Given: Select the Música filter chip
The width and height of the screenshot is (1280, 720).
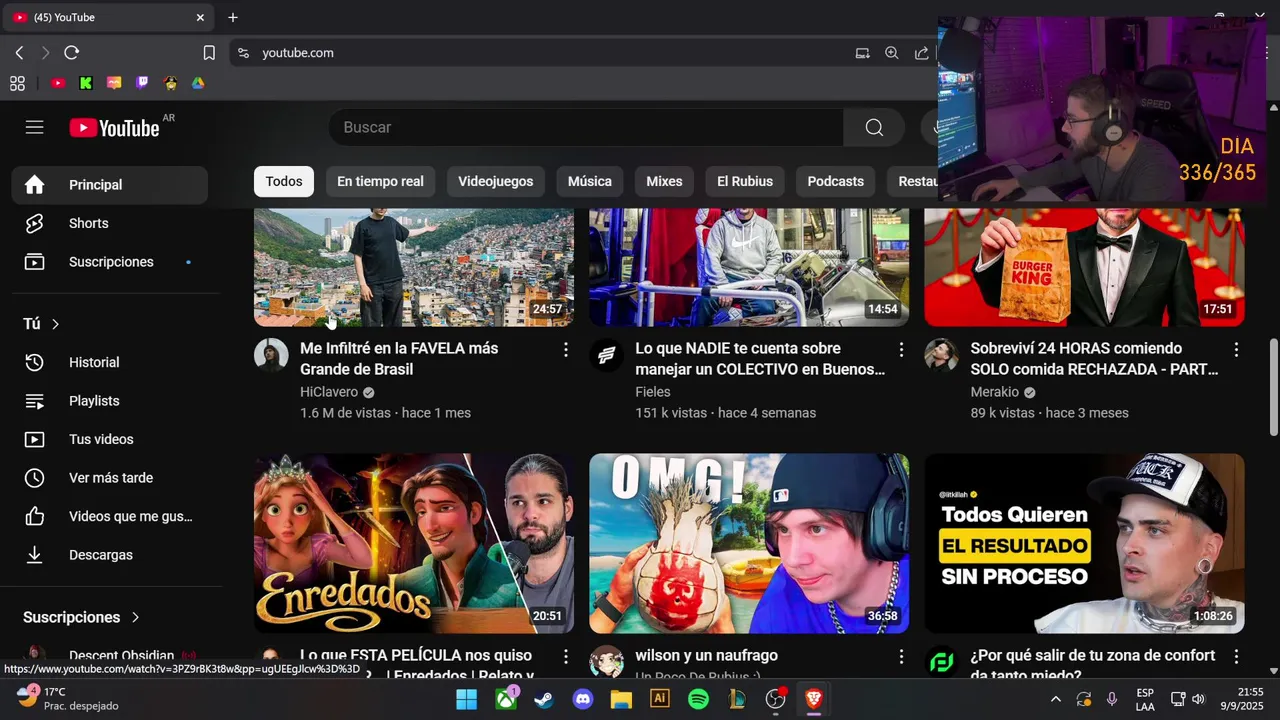Looking at the screenshot, I should [x=589, y=181].
